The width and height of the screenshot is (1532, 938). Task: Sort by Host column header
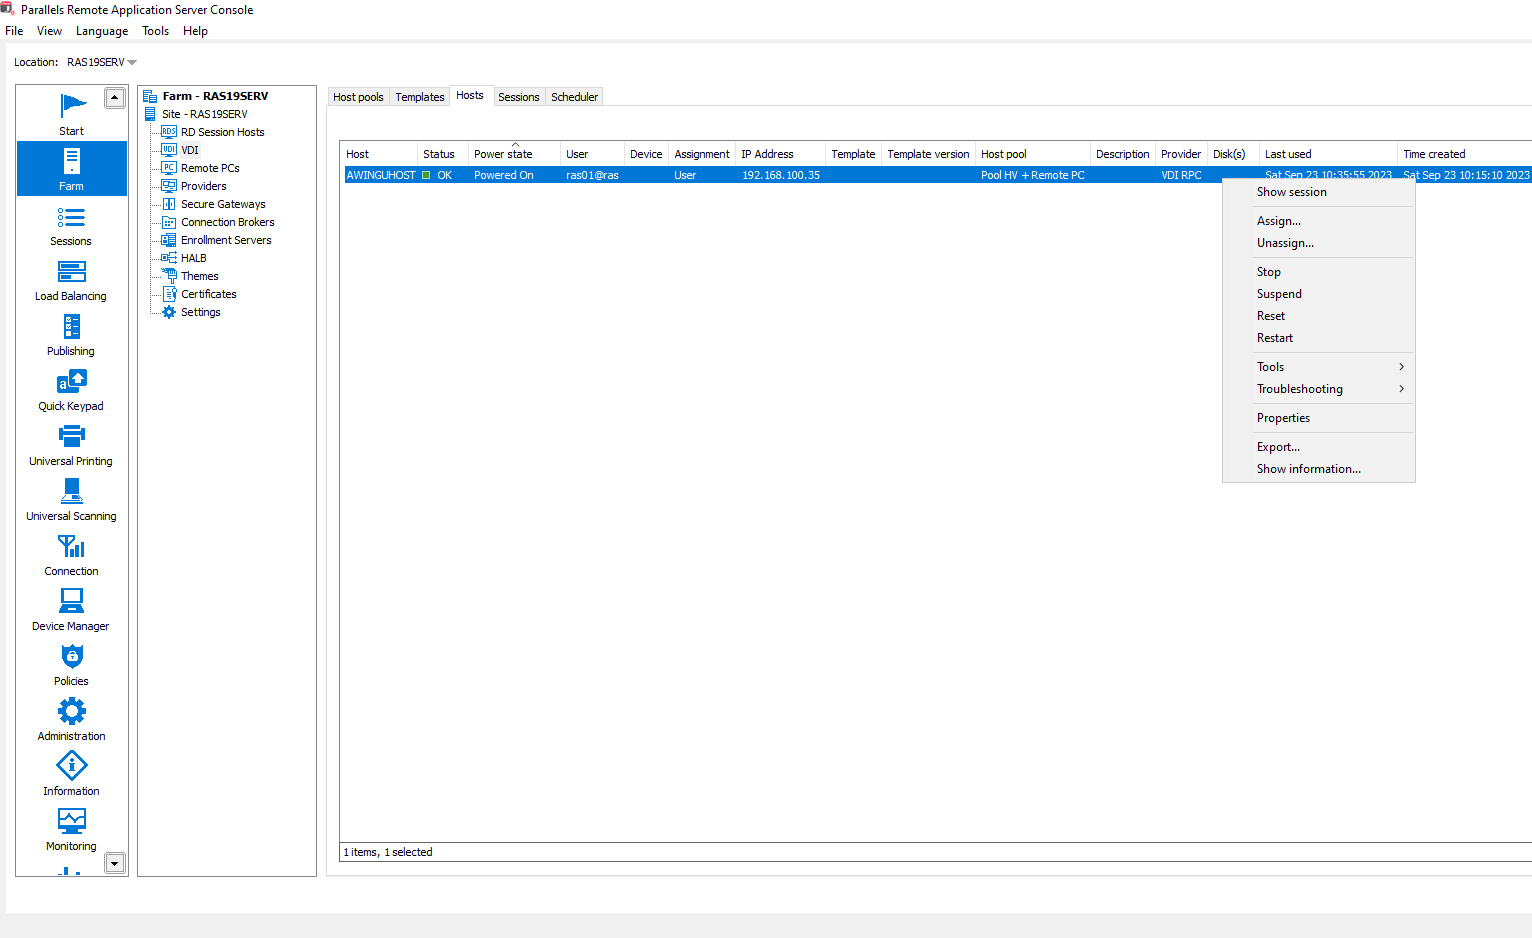pos(379,154)
